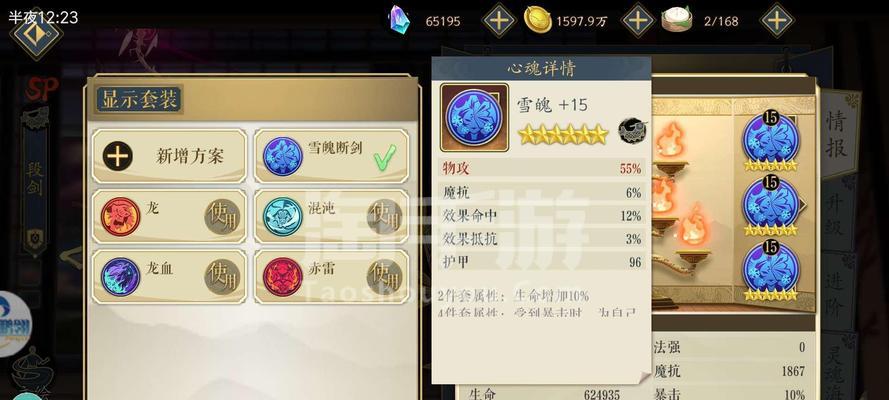The image size is (889, 400).
Task: Use the 混沌 soul set scheme
Action: [x=384, y=216]
